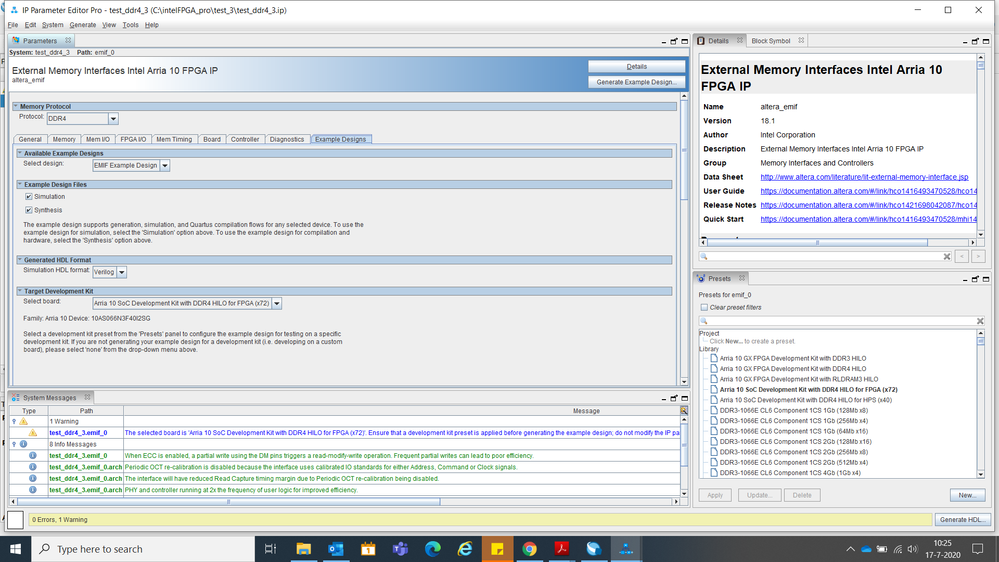Click the Generate HDL button
Screen dimensions: 999x562
pos(963,519)
